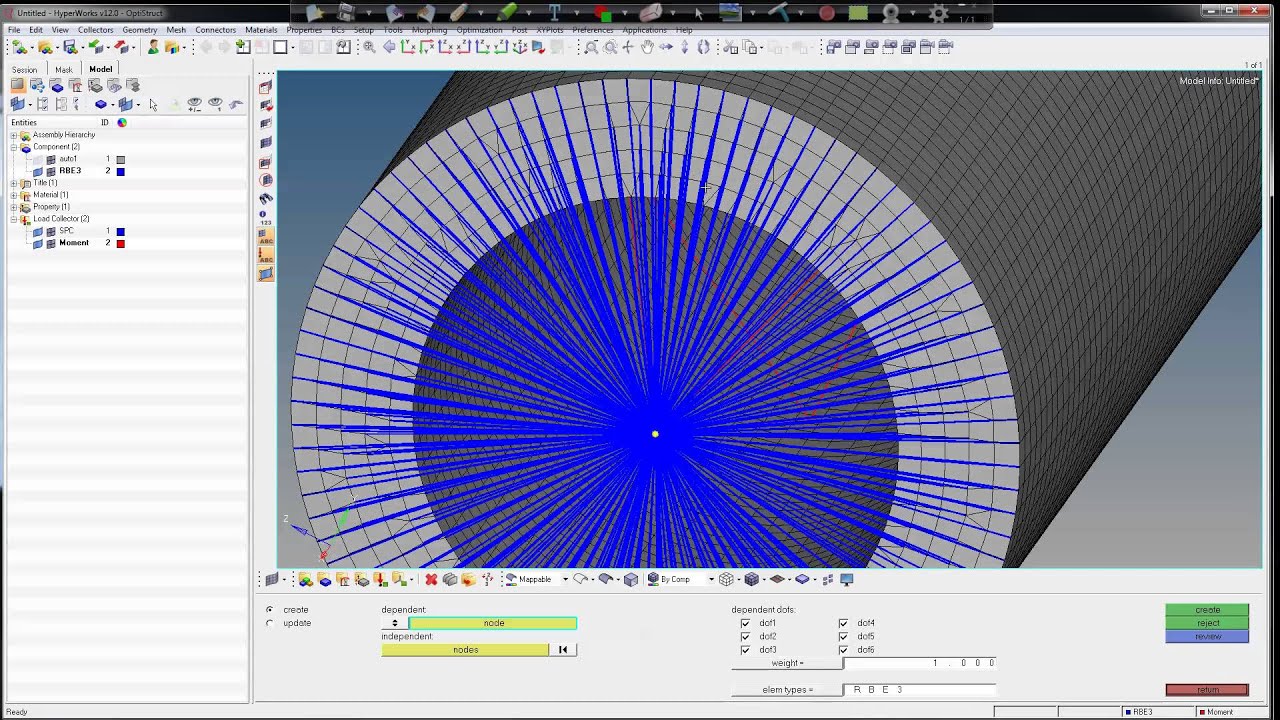Open the user profiles person icon
This screenshot has width=1280, height=720.
pos(152,47)
